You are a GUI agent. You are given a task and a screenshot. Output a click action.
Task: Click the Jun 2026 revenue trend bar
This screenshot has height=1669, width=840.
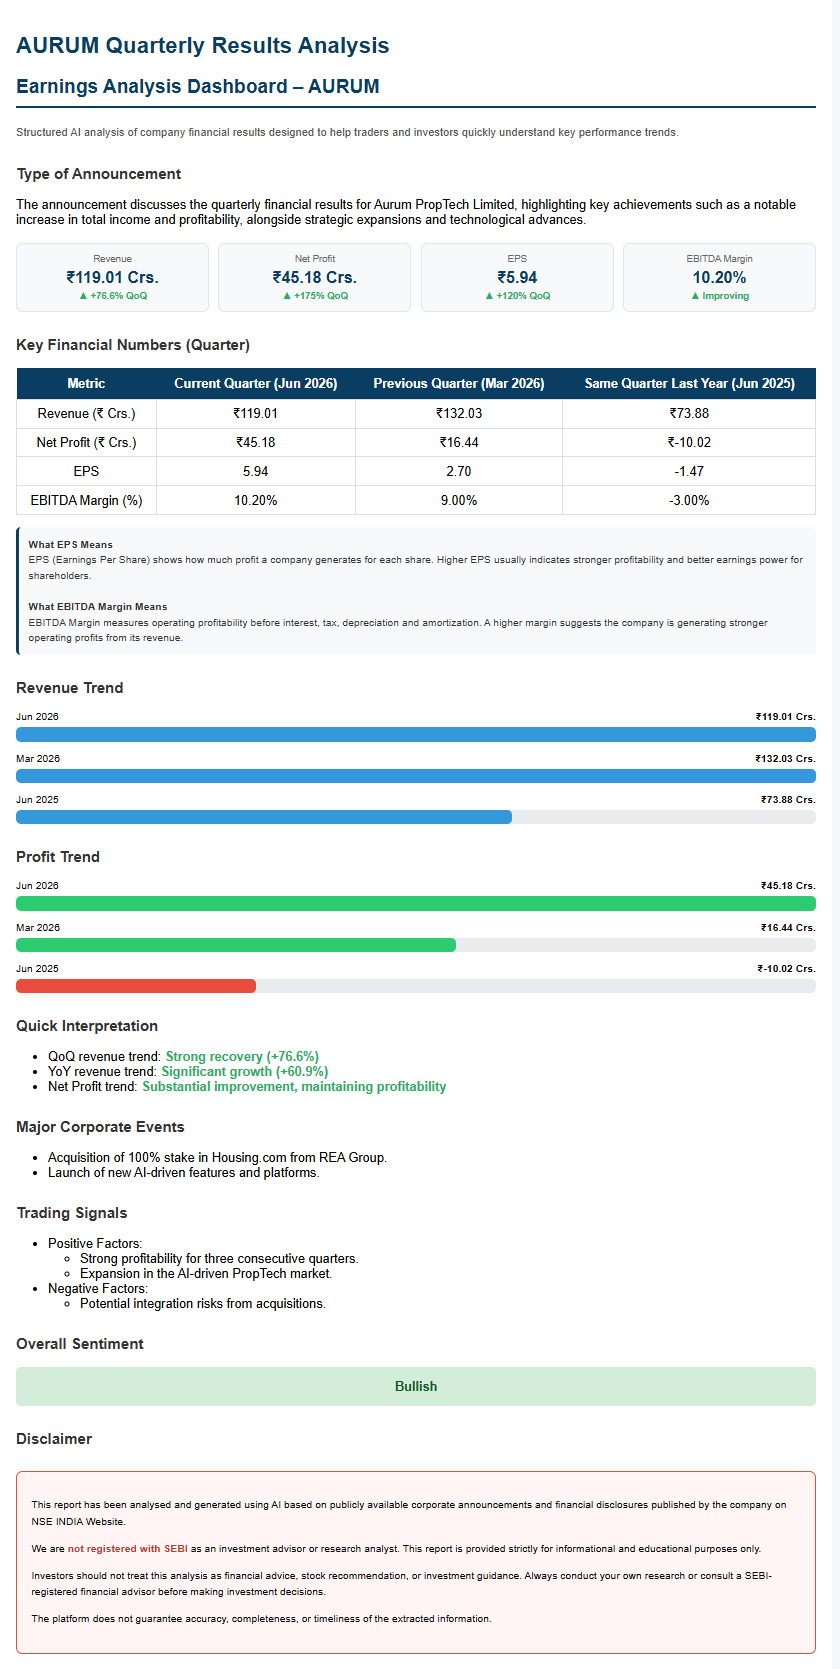[x=416, y=735]
